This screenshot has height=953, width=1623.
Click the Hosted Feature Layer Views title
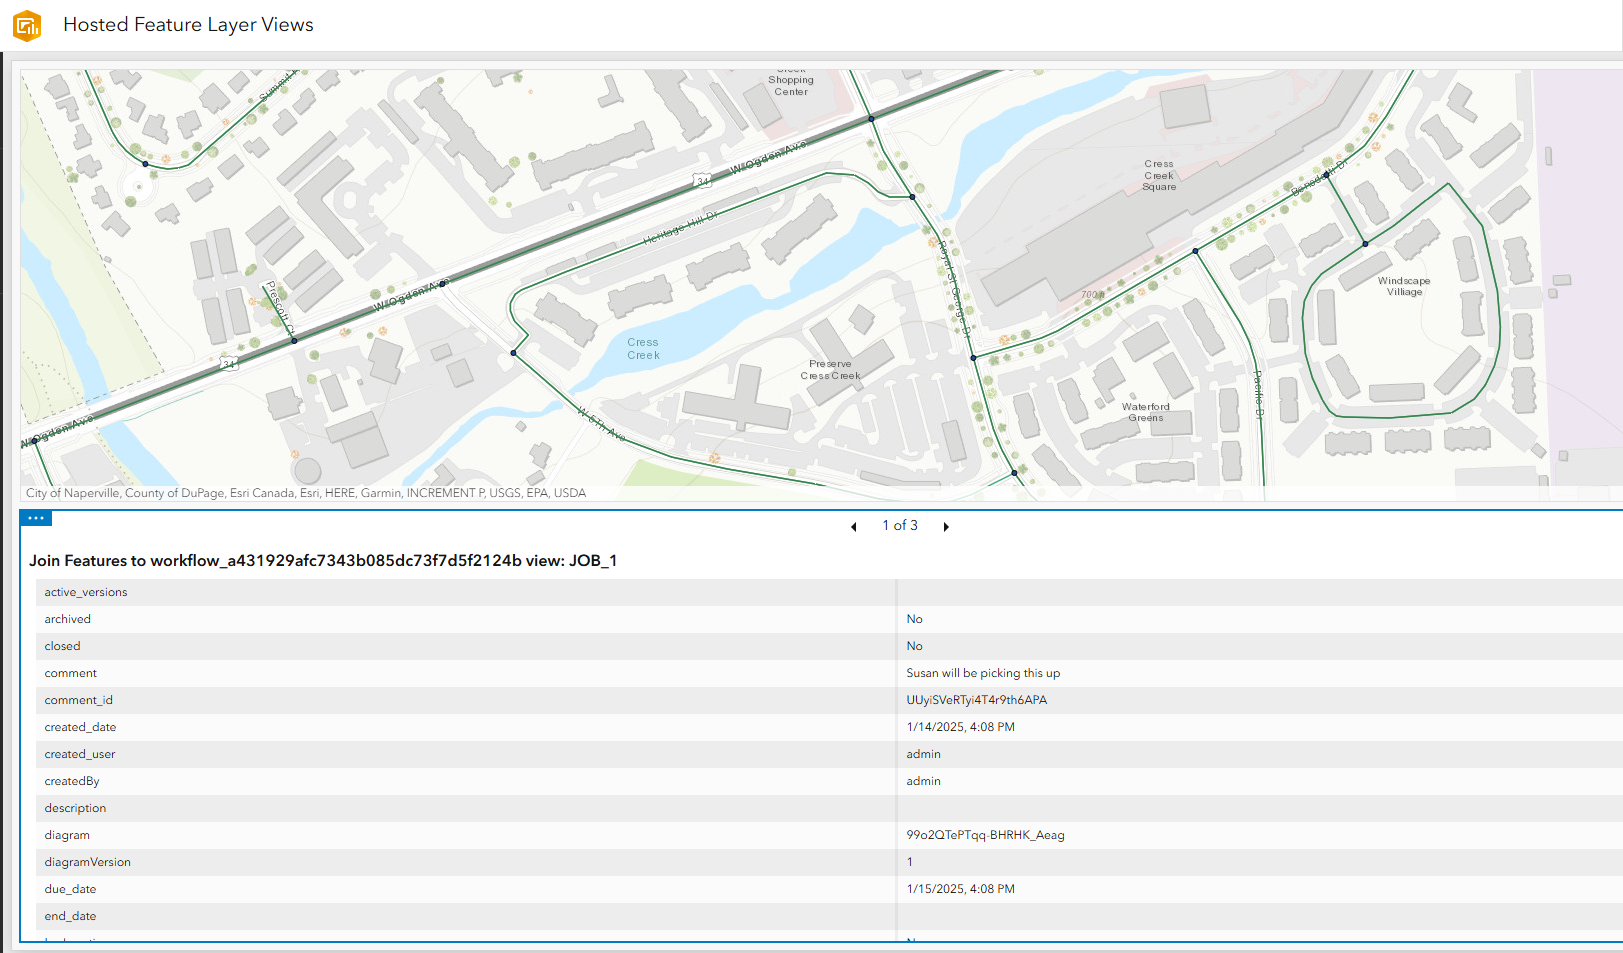click(188, 24)
